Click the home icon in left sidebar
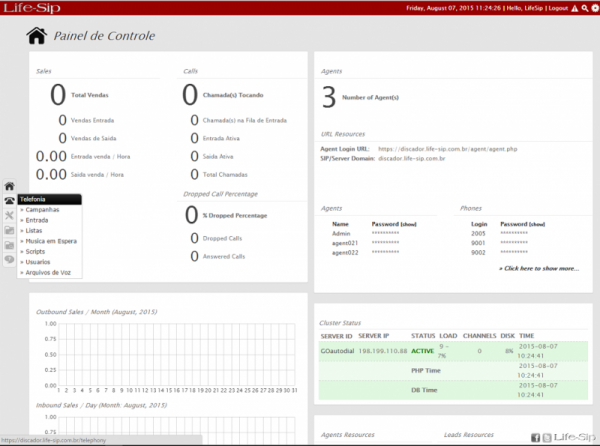 pyautogui.click(x=10, y=186)
